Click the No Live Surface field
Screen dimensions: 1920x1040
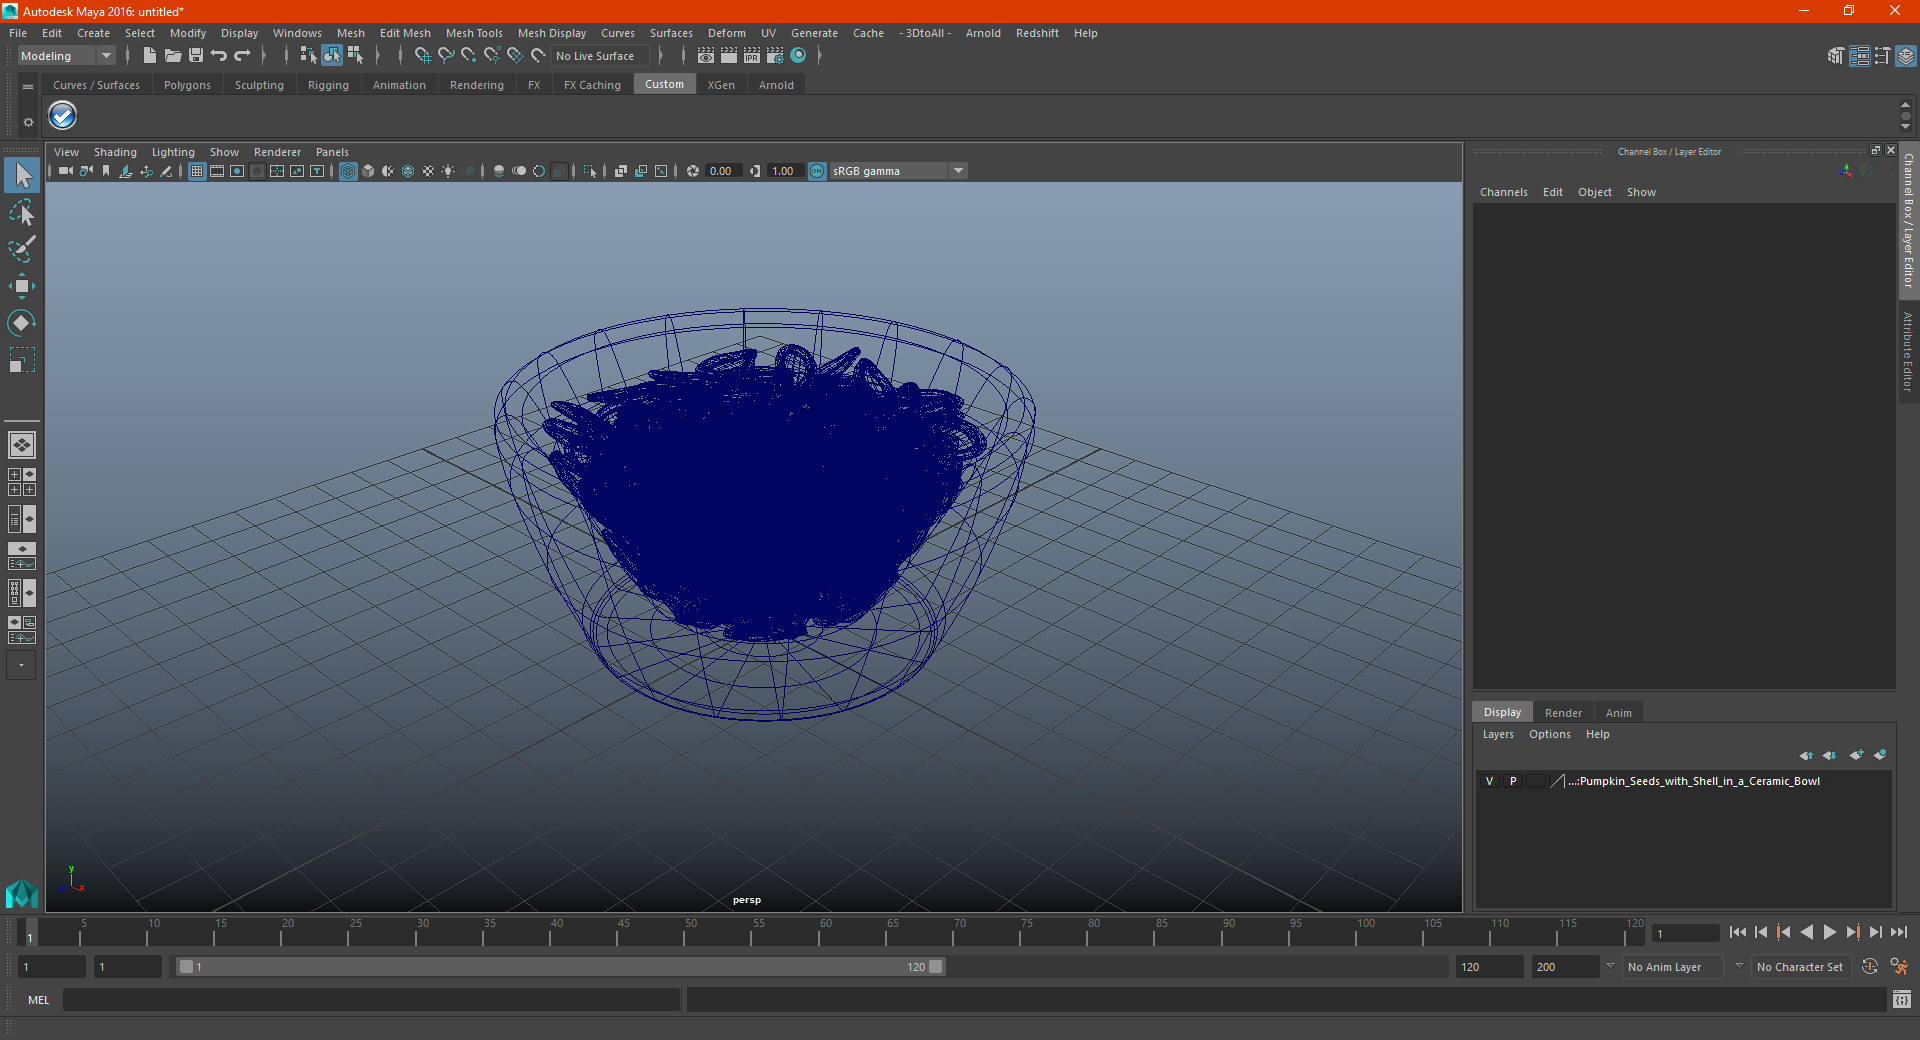tap(600, 56)
